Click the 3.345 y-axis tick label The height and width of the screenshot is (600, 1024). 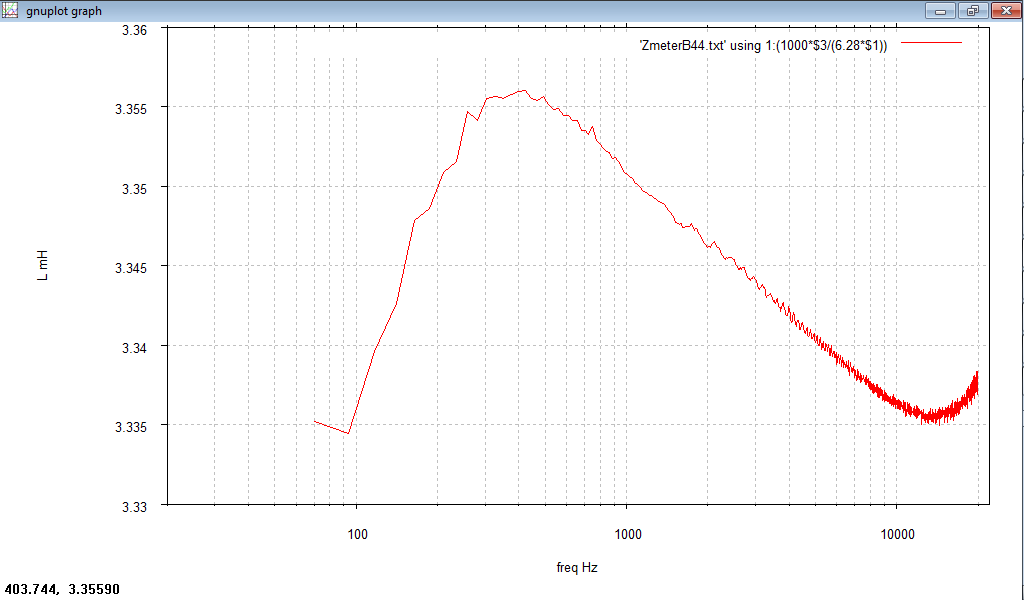point(131,268)
